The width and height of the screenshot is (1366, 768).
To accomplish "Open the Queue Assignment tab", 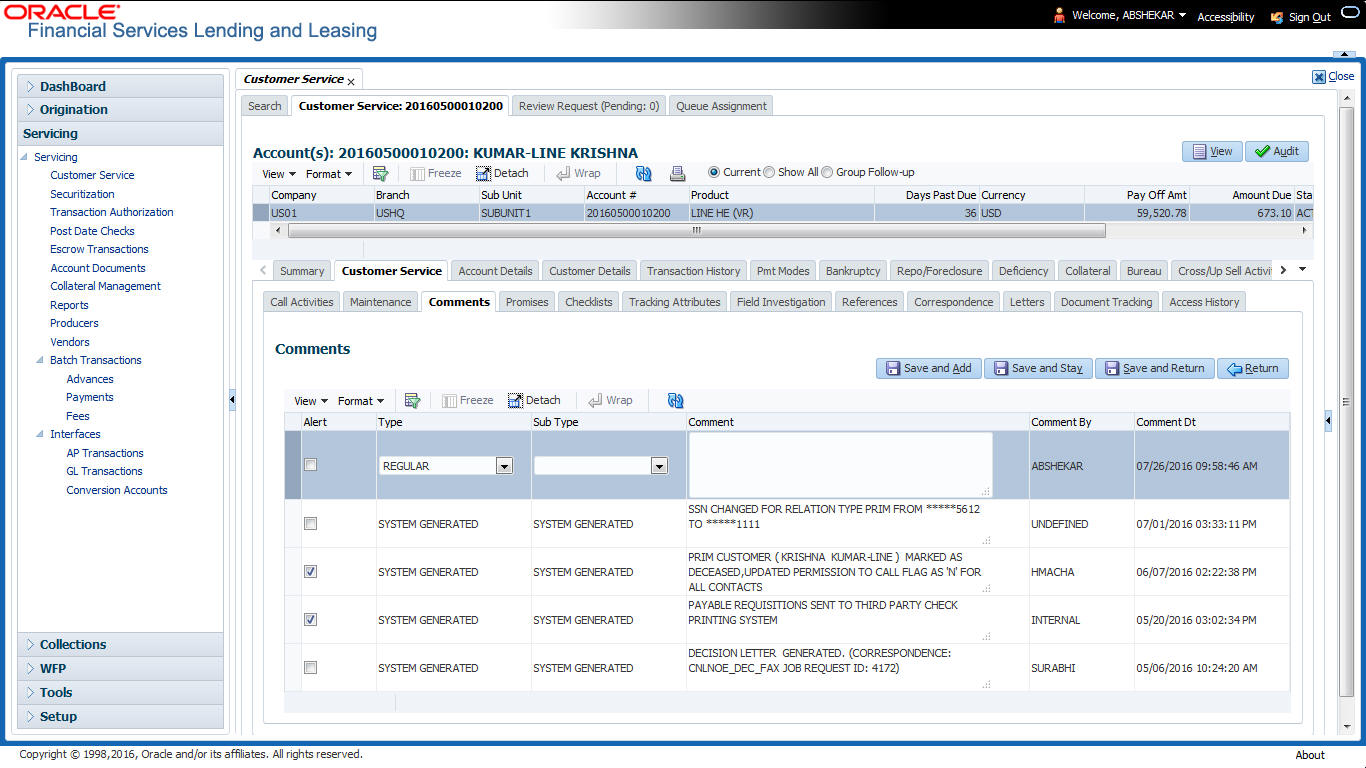I will (721, 106).
